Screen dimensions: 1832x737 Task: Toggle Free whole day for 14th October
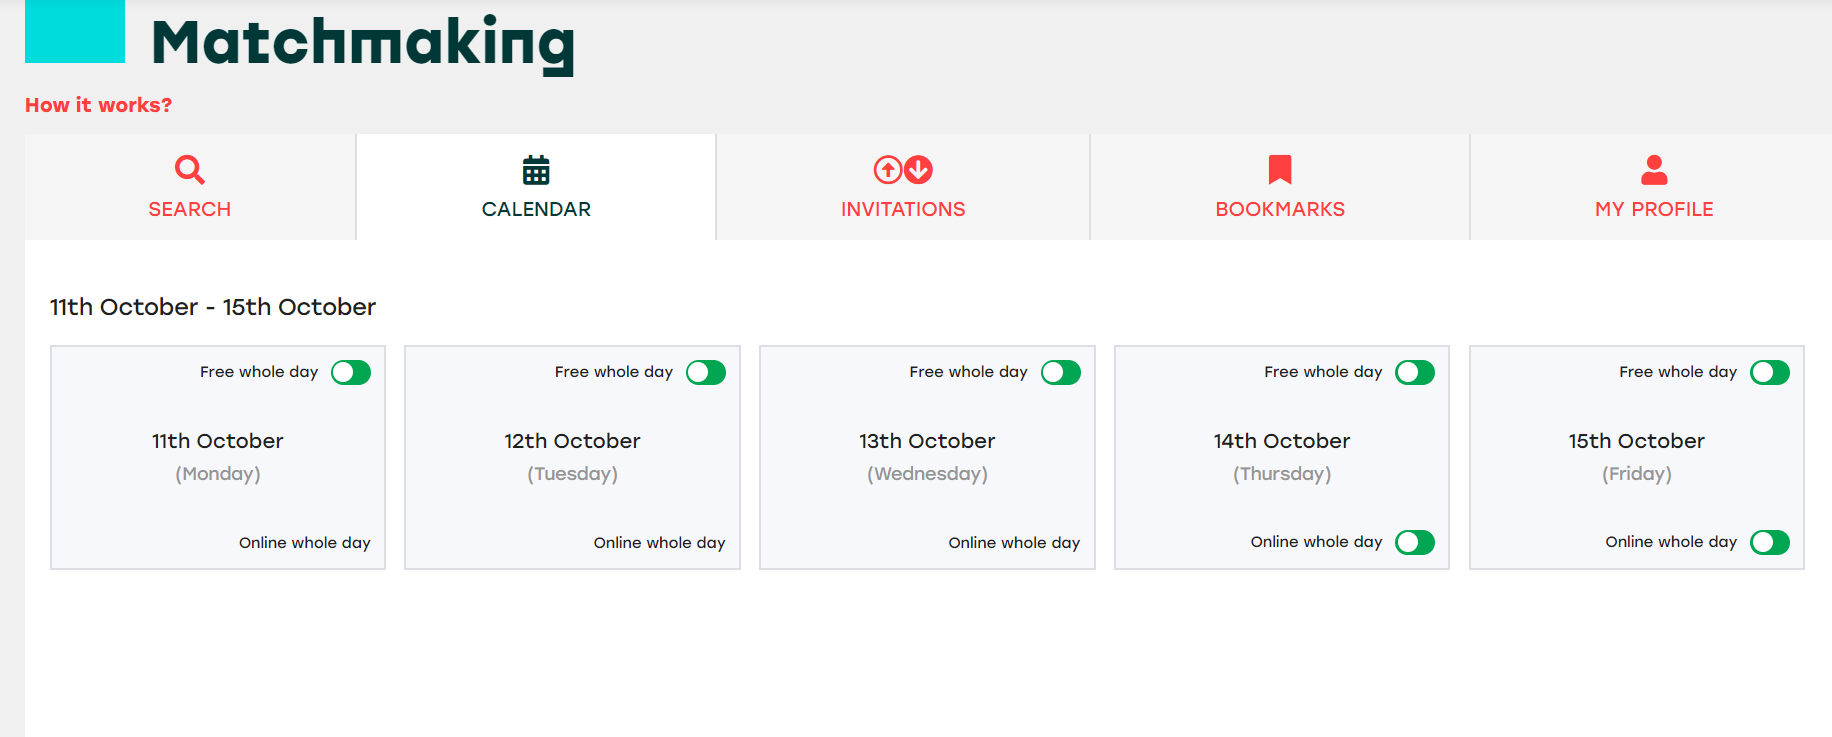click(x=1415, y=373)
